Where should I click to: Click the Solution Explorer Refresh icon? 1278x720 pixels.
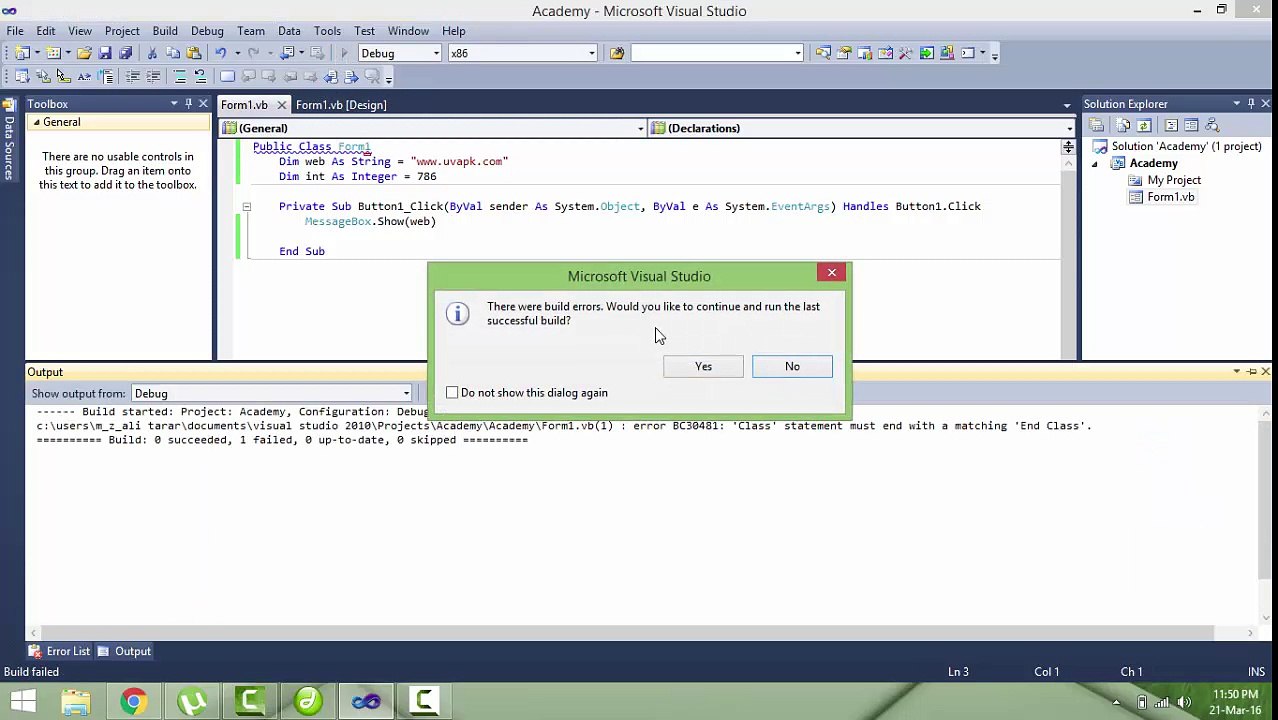1144,125
